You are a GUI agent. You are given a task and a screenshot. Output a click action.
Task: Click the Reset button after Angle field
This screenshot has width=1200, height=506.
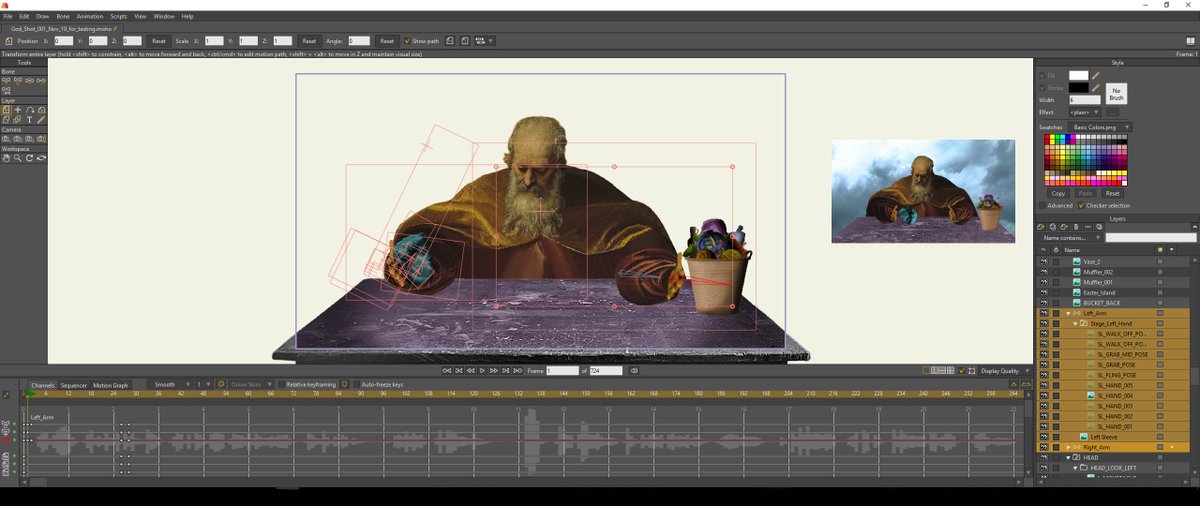coord(386,41)
